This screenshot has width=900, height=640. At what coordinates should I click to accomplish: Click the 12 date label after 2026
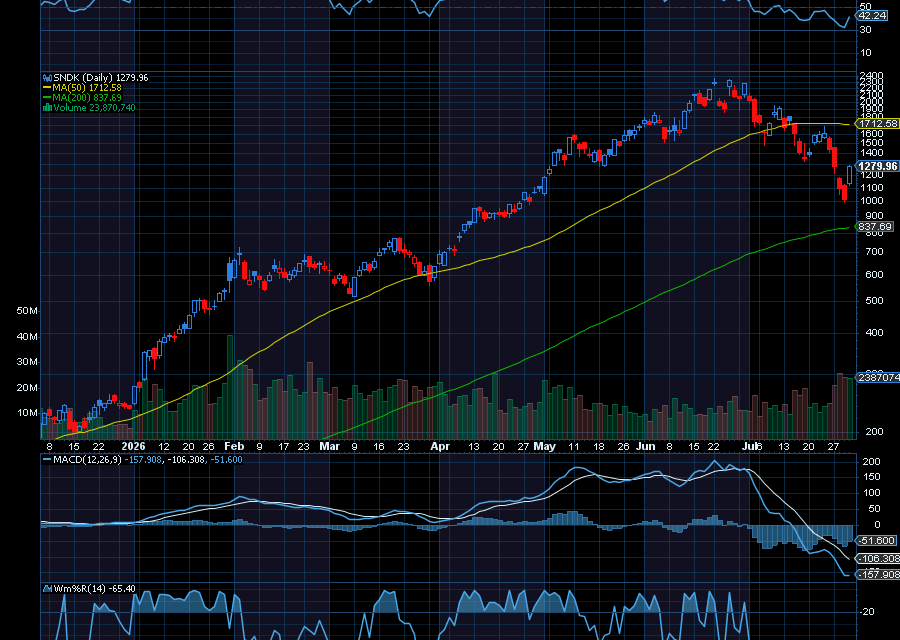click(x=164, y=446)
